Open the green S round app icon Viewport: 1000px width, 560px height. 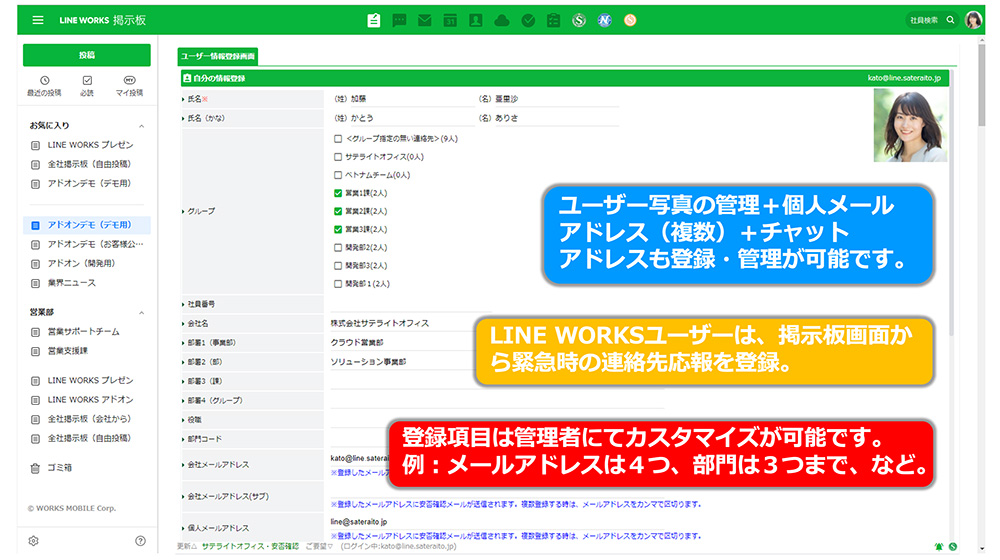click(579, 20)
